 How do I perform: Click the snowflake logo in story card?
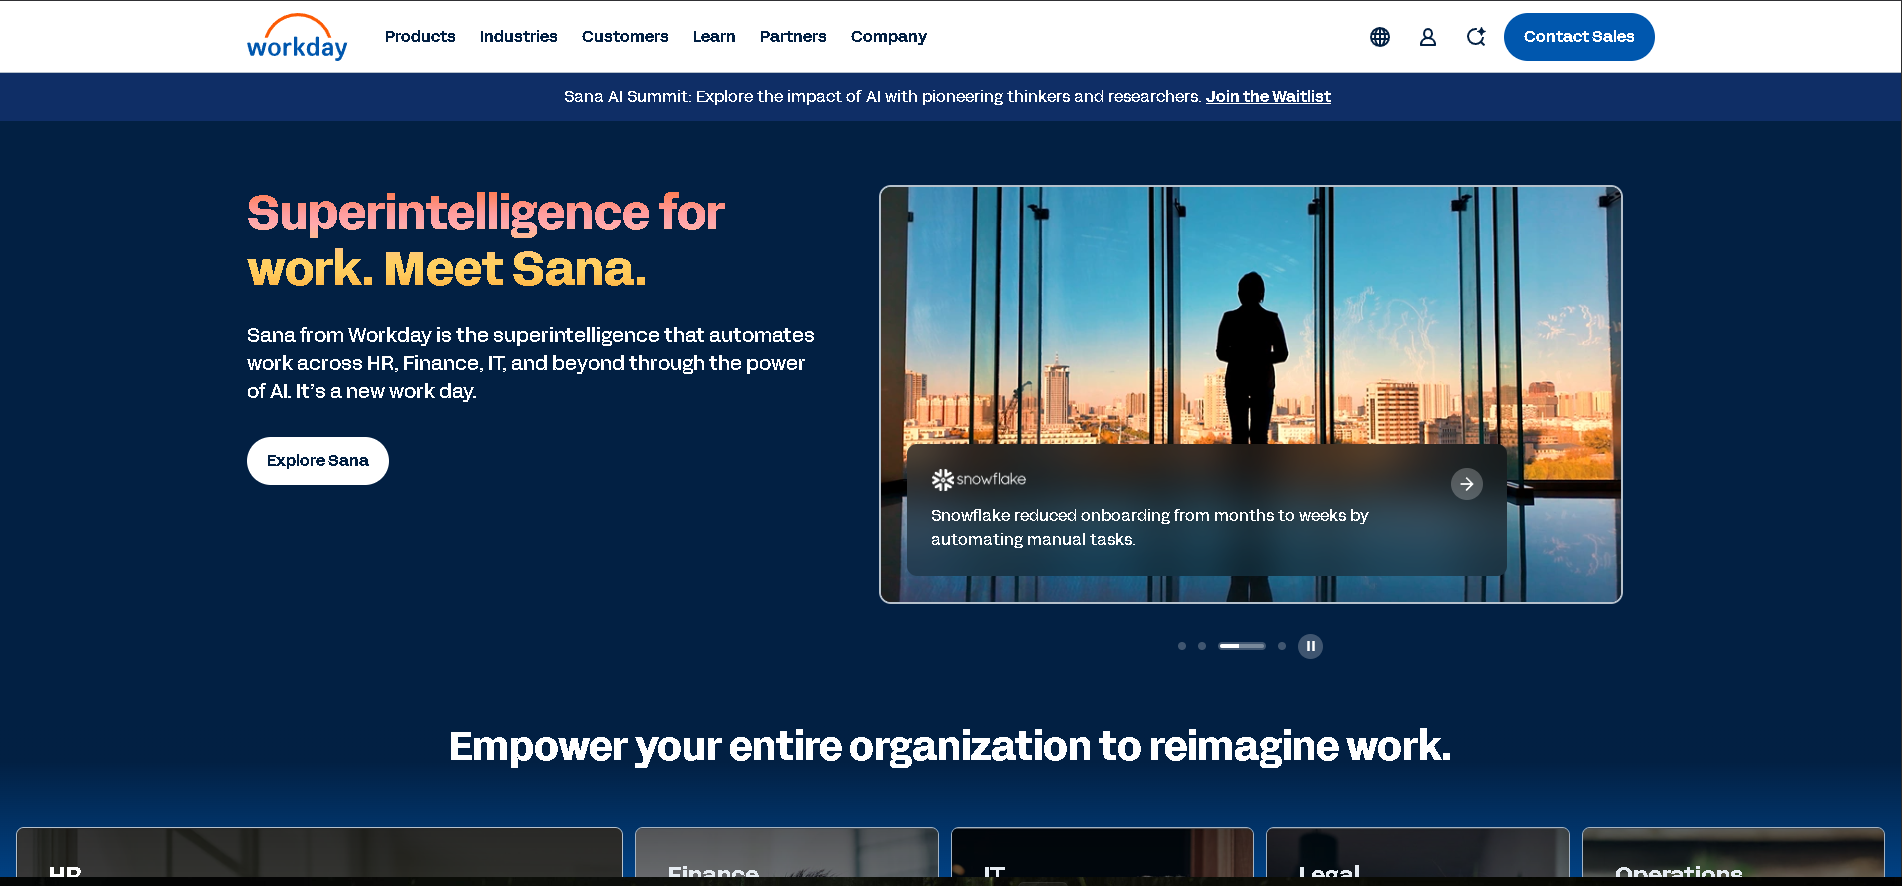(979, 480)
